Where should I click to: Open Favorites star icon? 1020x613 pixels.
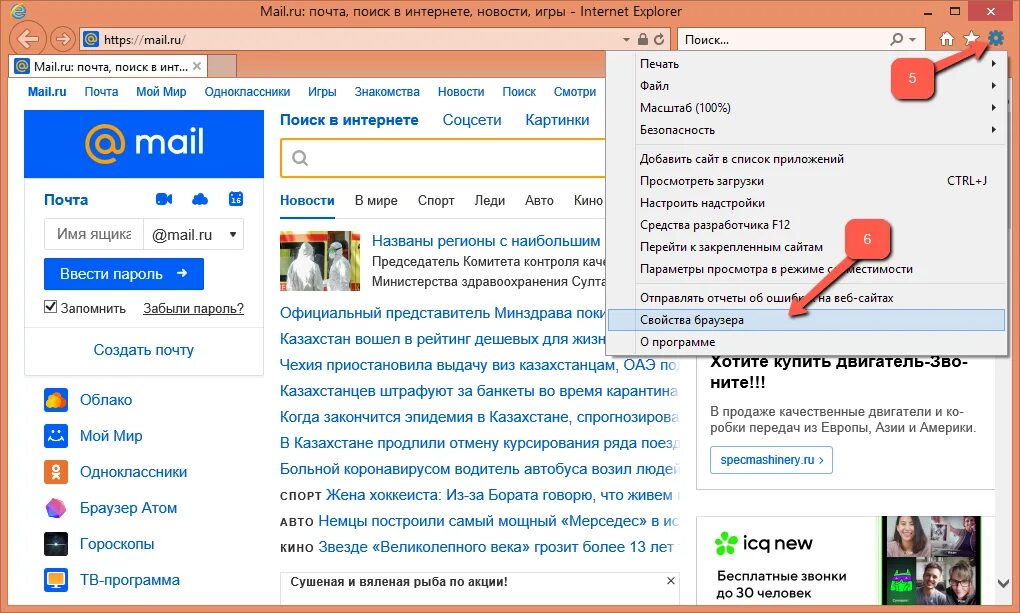coord(971,39)
